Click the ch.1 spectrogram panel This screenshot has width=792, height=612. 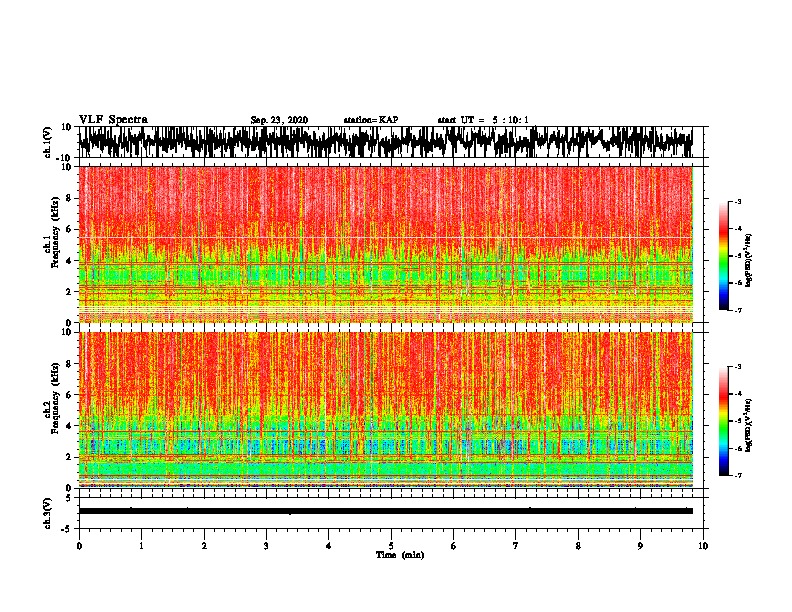385,244
